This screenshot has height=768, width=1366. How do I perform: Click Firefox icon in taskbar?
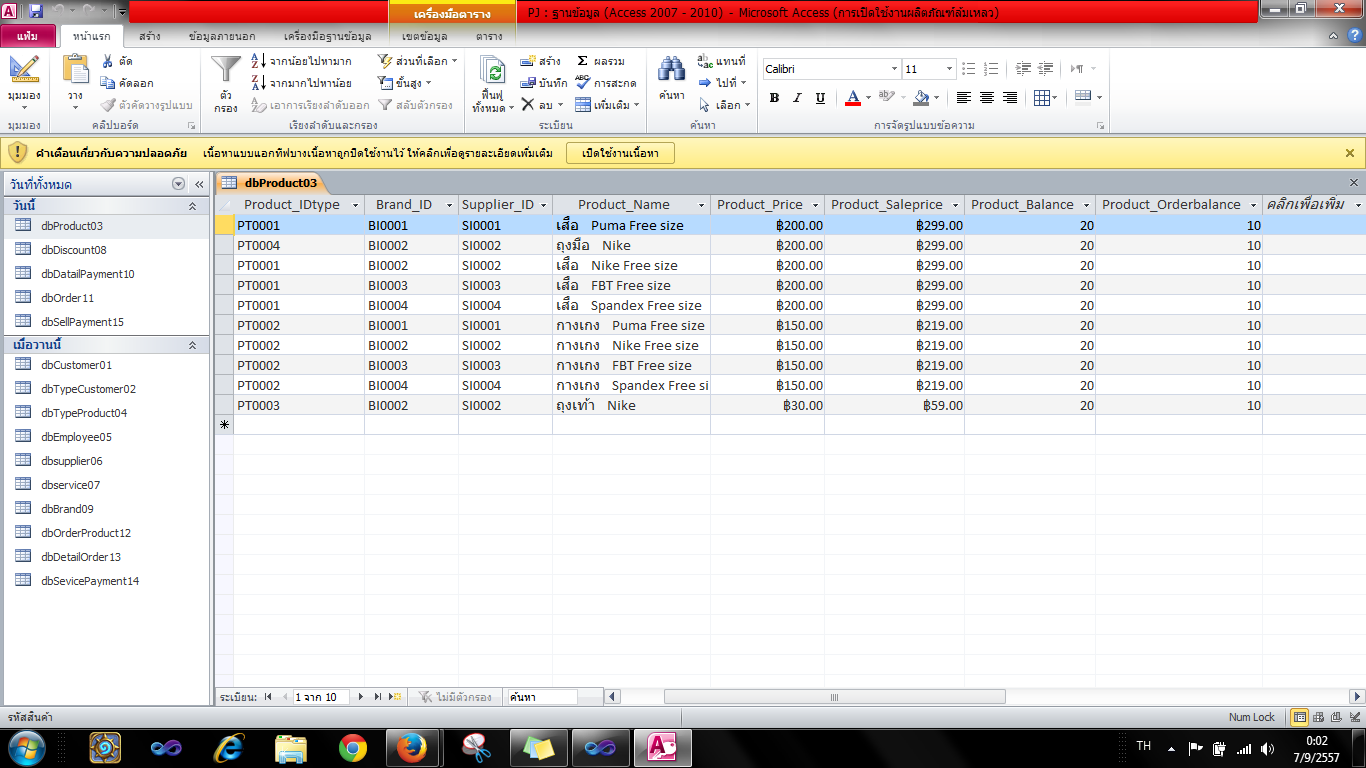tap(410, 747)
